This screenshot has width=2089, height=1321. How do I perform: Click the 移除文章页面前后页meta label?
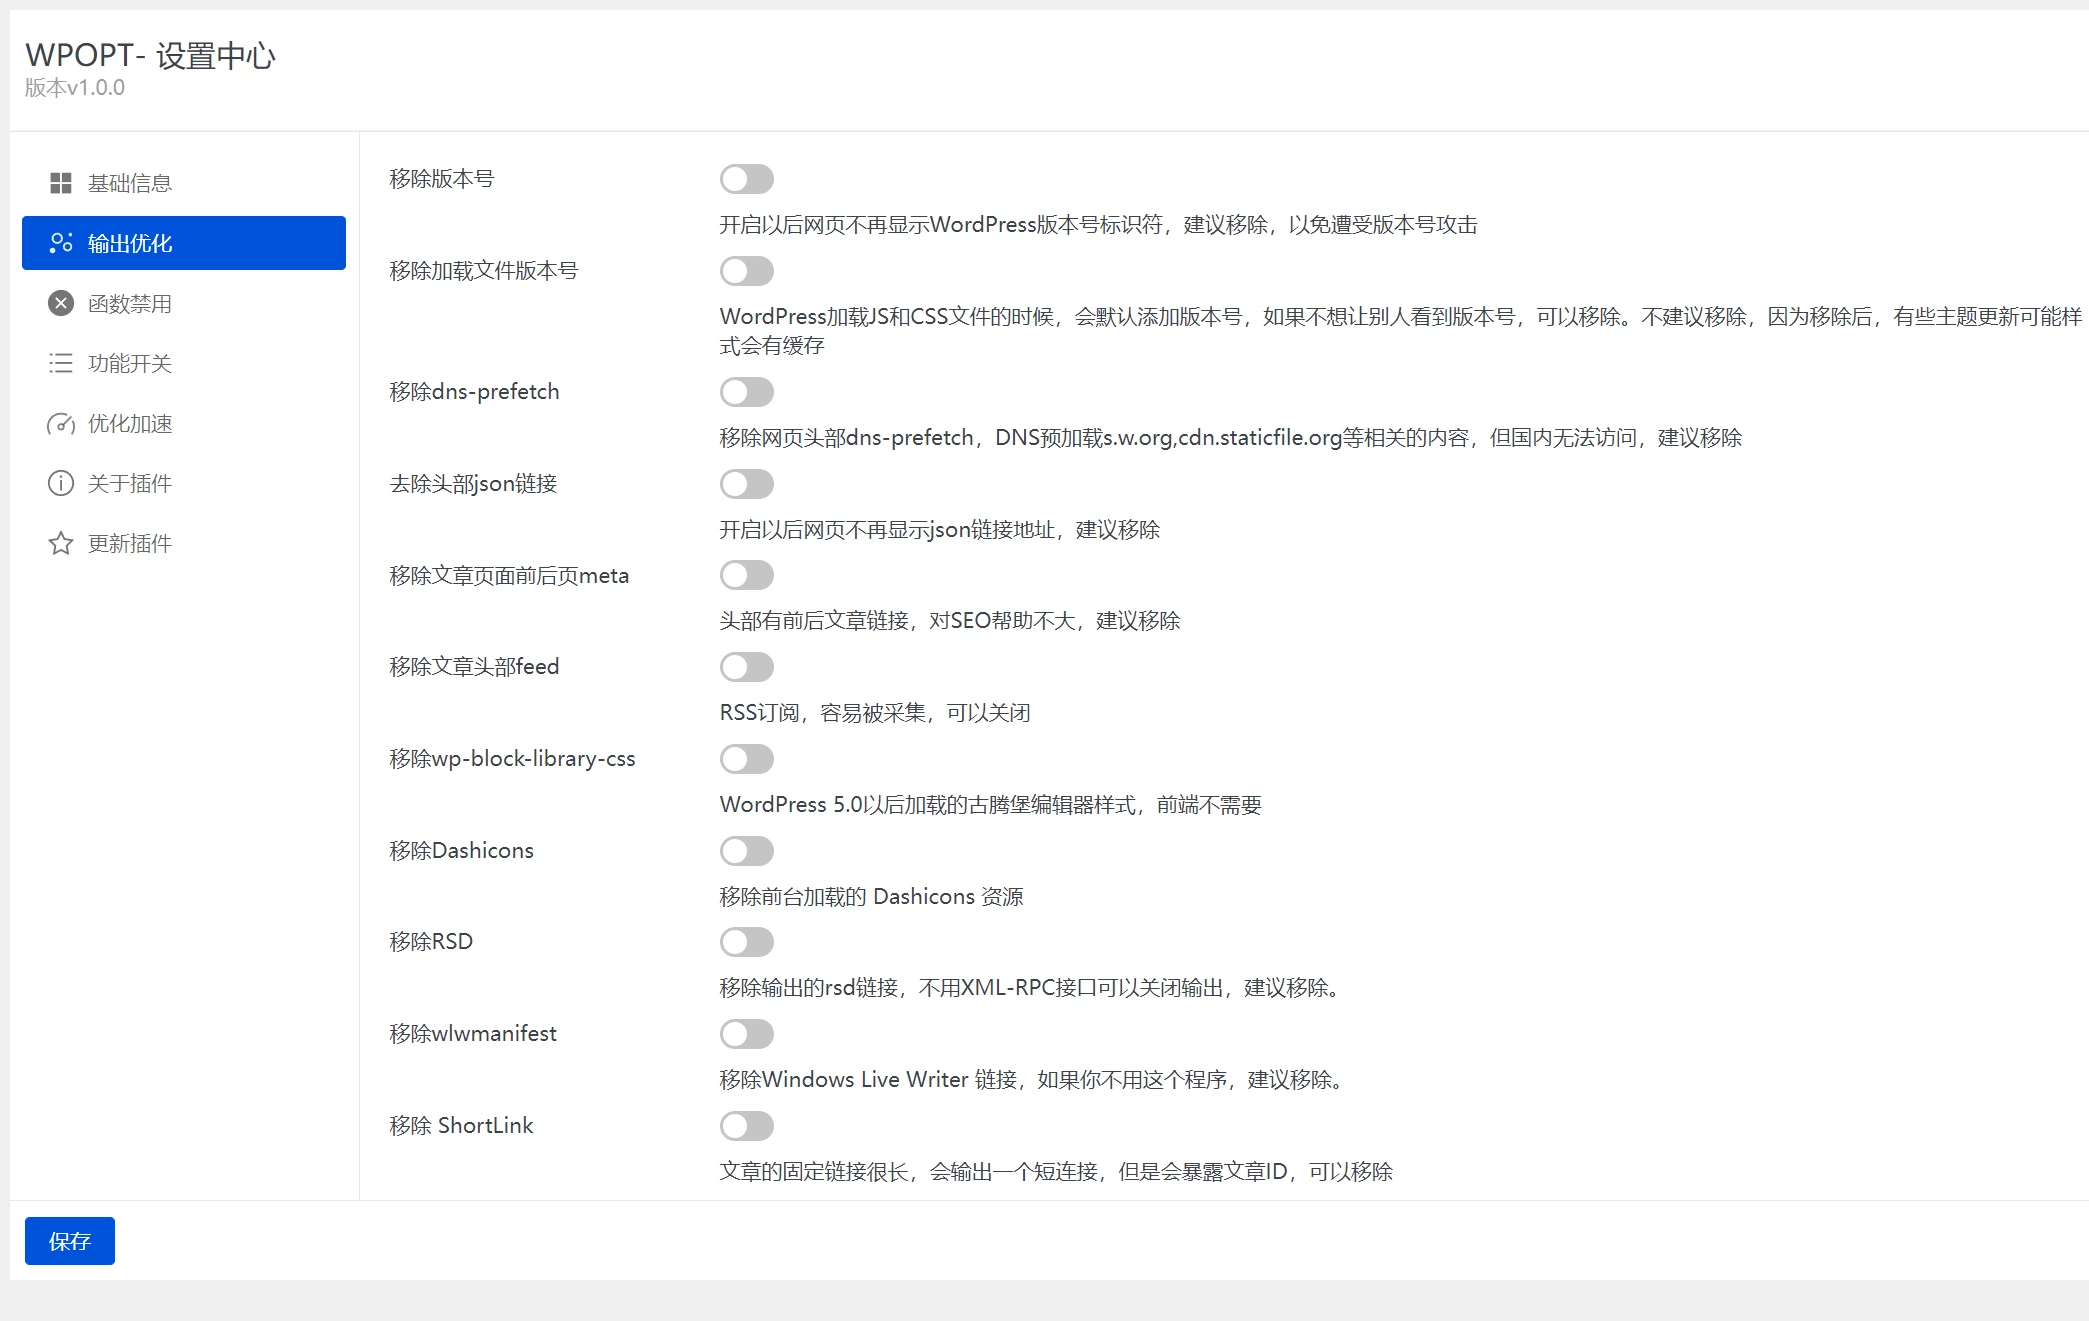point(509,576)
